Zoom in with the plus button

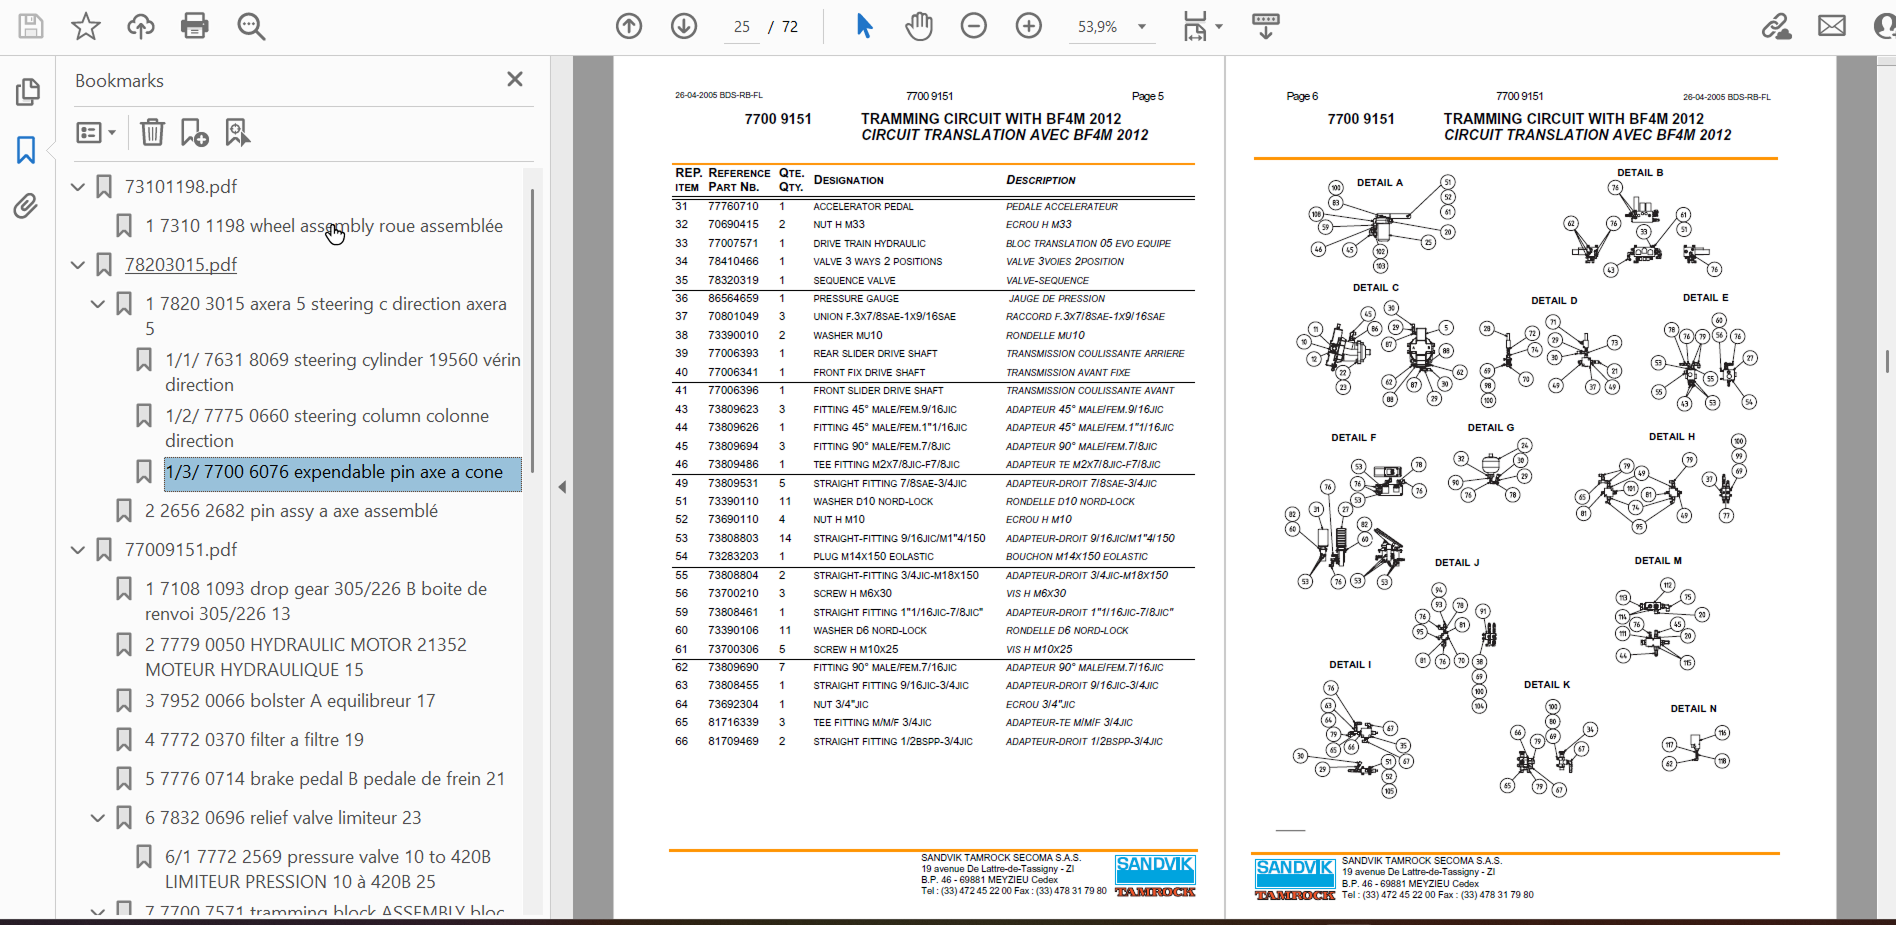(1029, 26)
